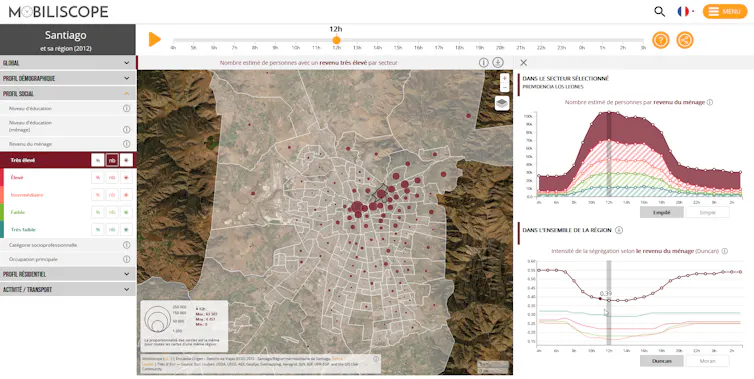The height and width of the screenshot is (379, 754).
Task: Show Intermédiaire as nb count
Action: [112, 195]
